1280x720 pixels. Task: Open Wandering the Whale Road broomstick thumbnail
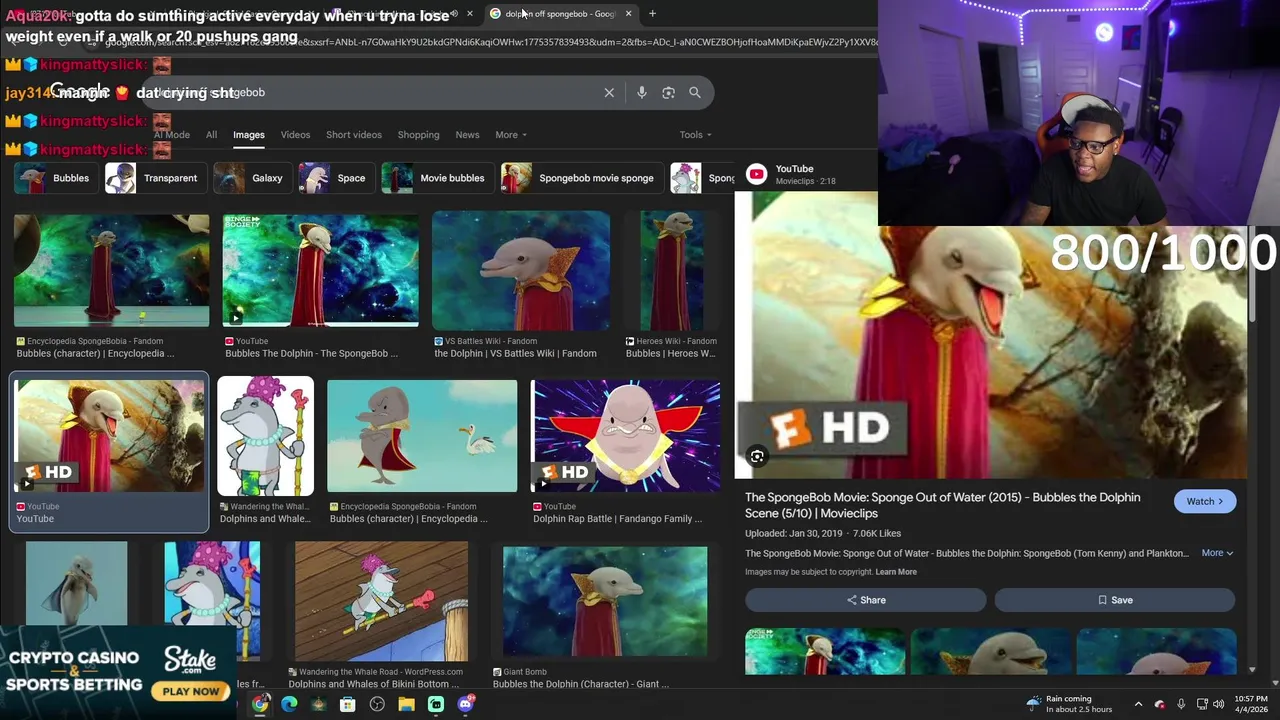click(x=381, y=601)
